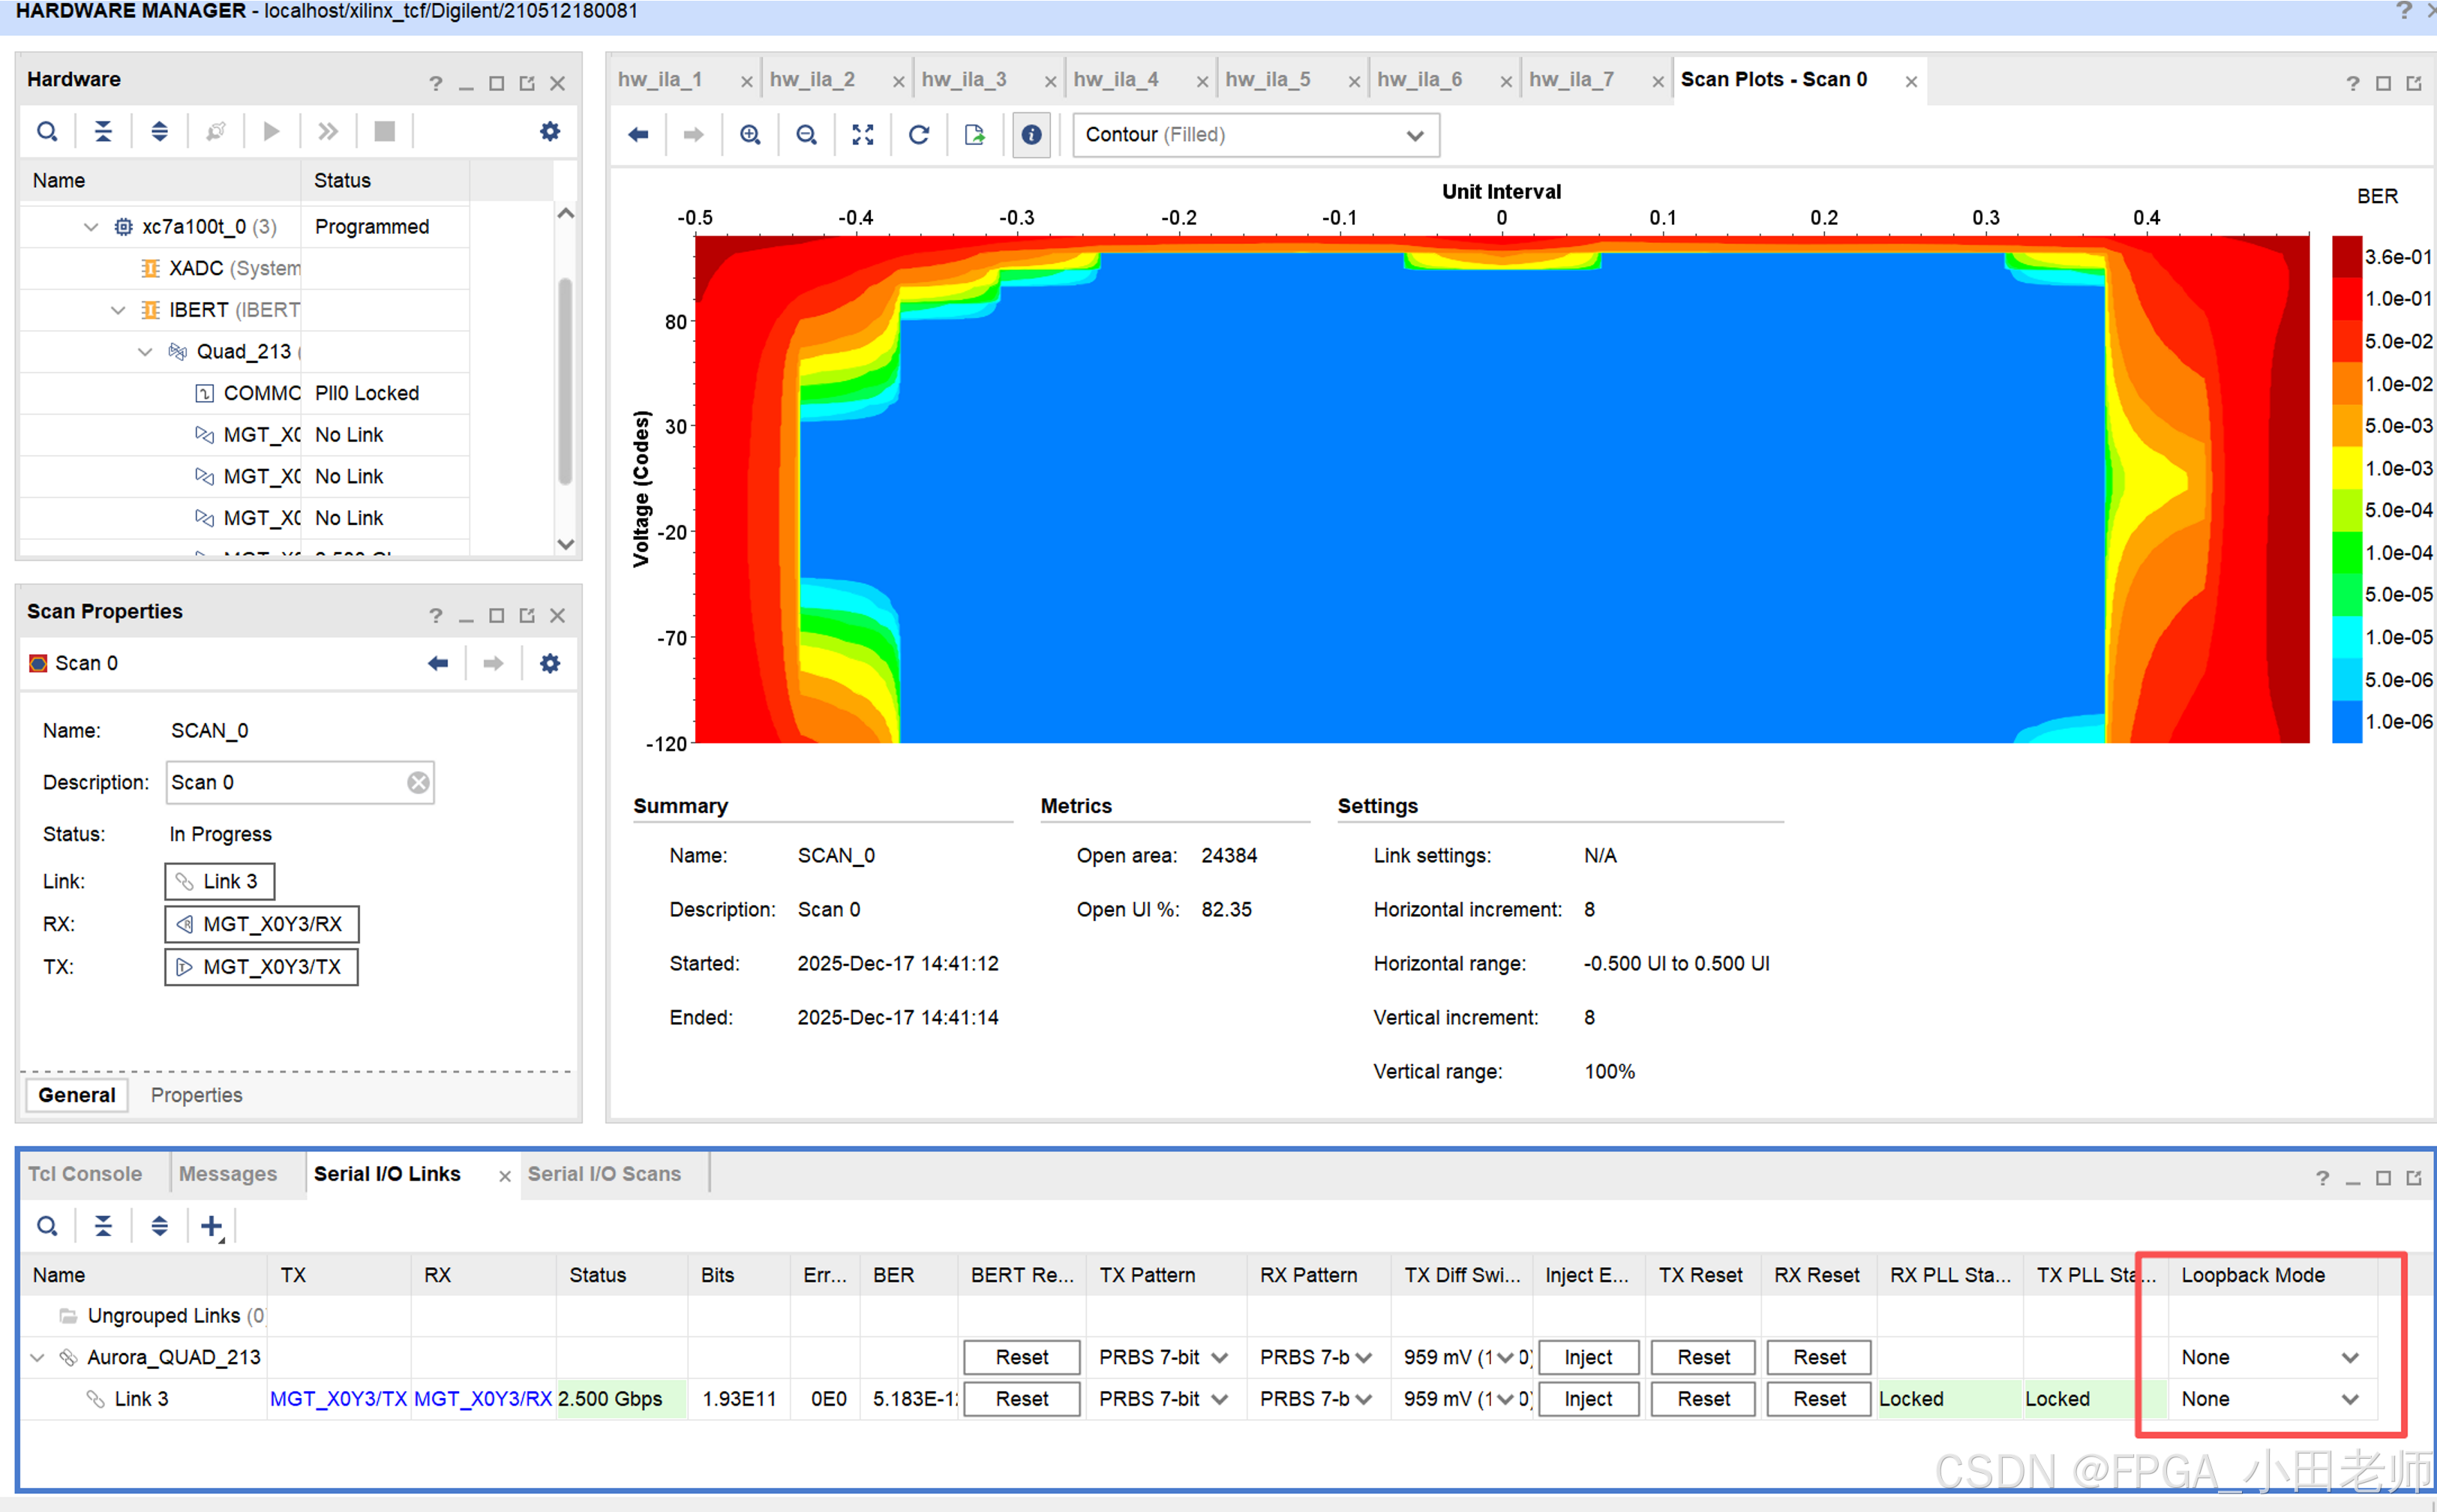Click the previous scan arrow in Scan Properties
2437x1512 pixels.
coord(438,663)
